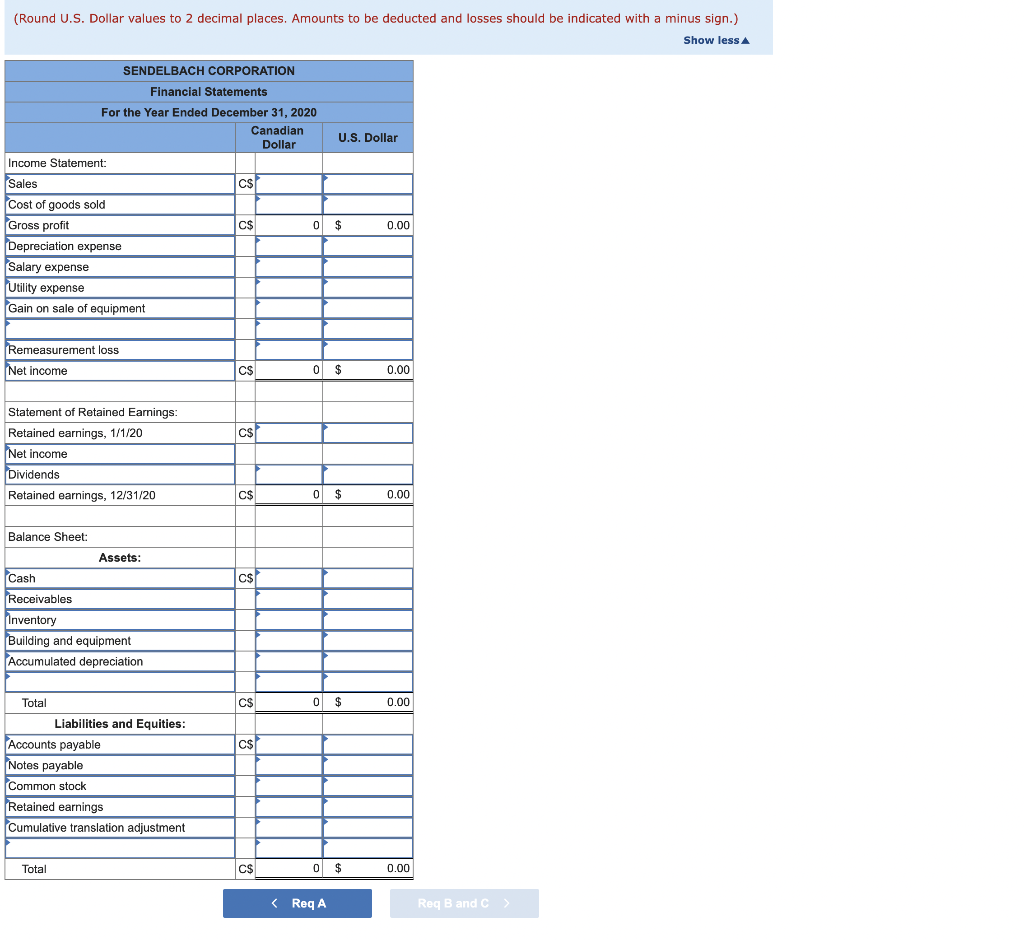Open blank label dropdown below Gain on sale
The width and height of the screenshot is (1024, 940).
point(120,329)
